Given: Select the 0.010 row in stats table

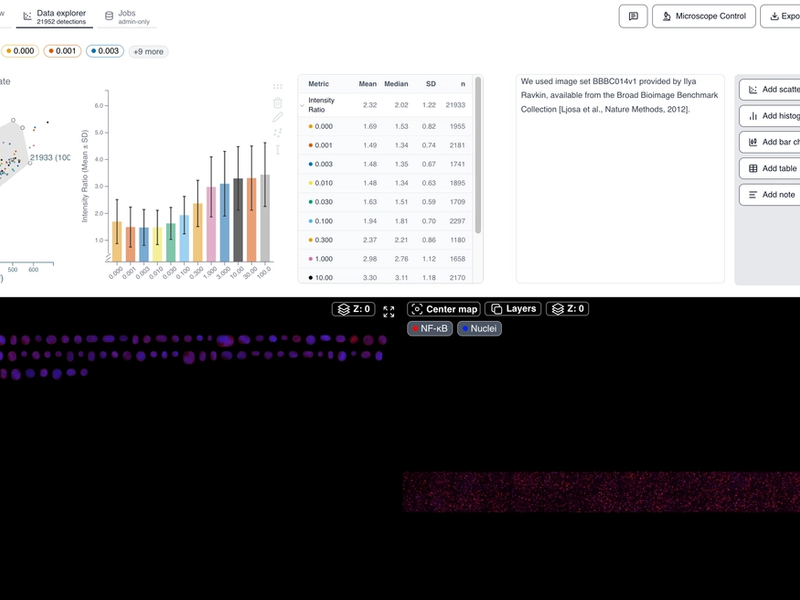Looking at the screenshot, I should [386, 183].
